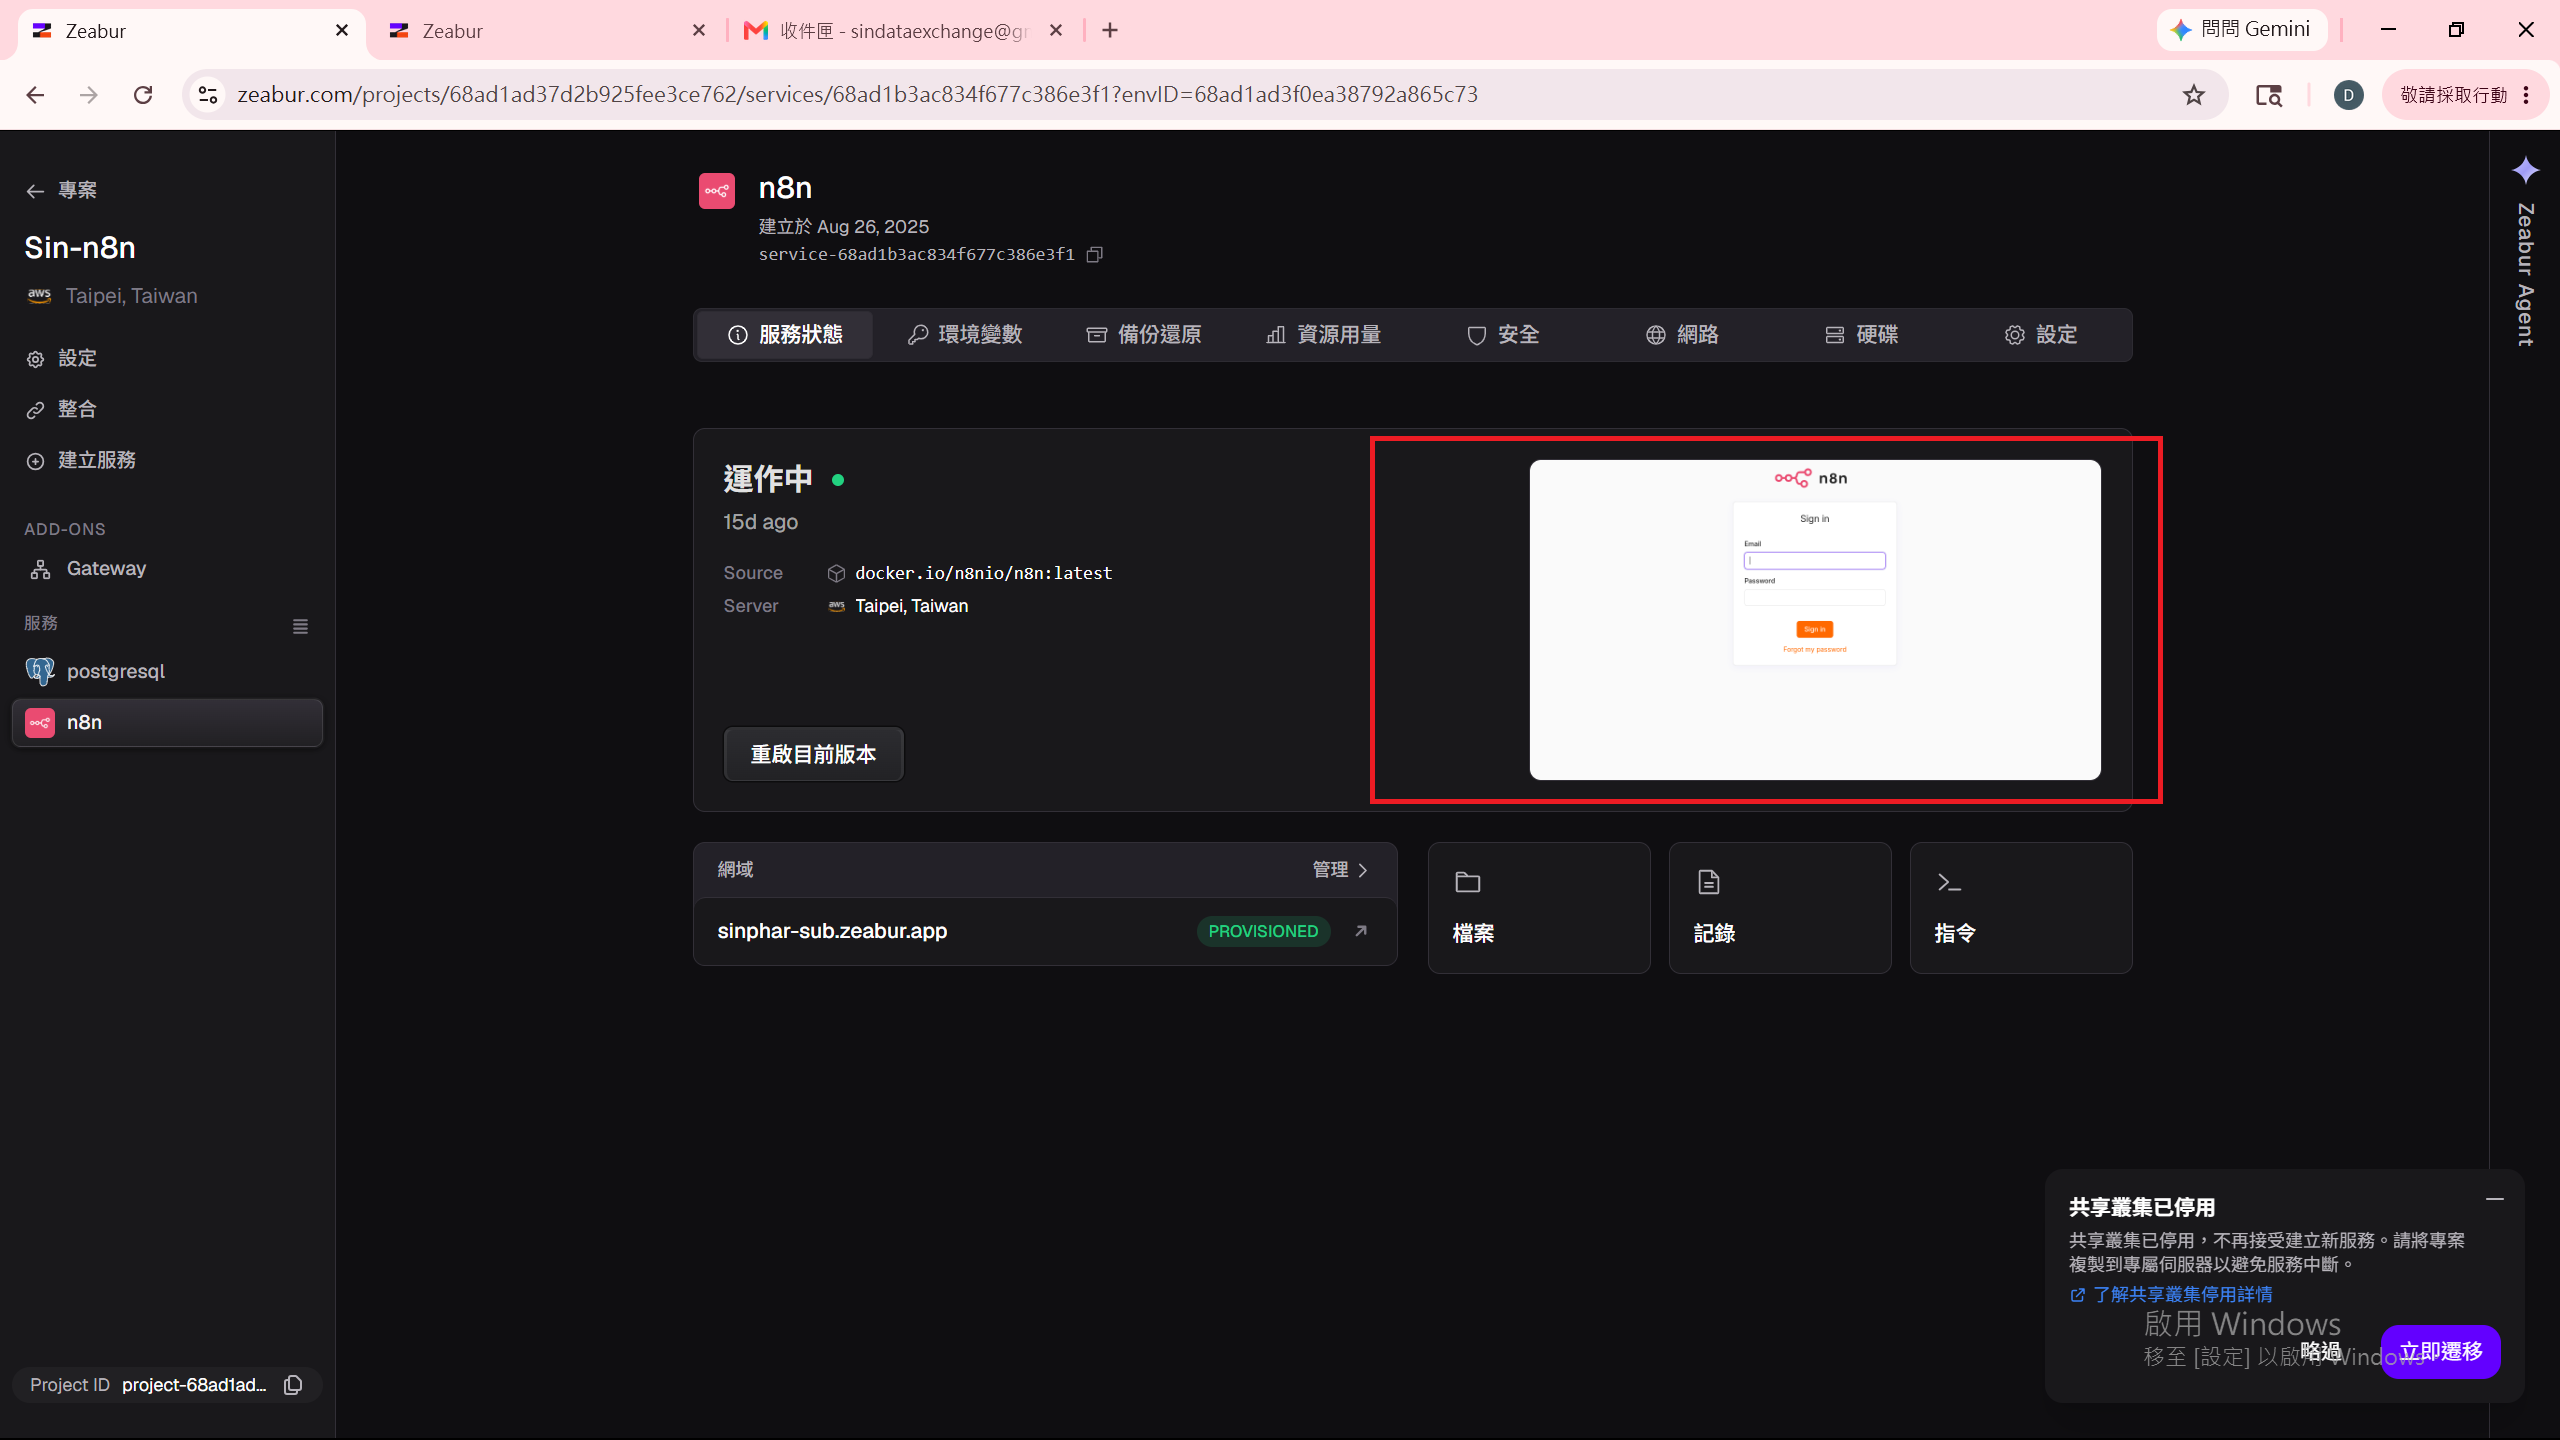Switch to the 環境變數 tab

[964, 335]
